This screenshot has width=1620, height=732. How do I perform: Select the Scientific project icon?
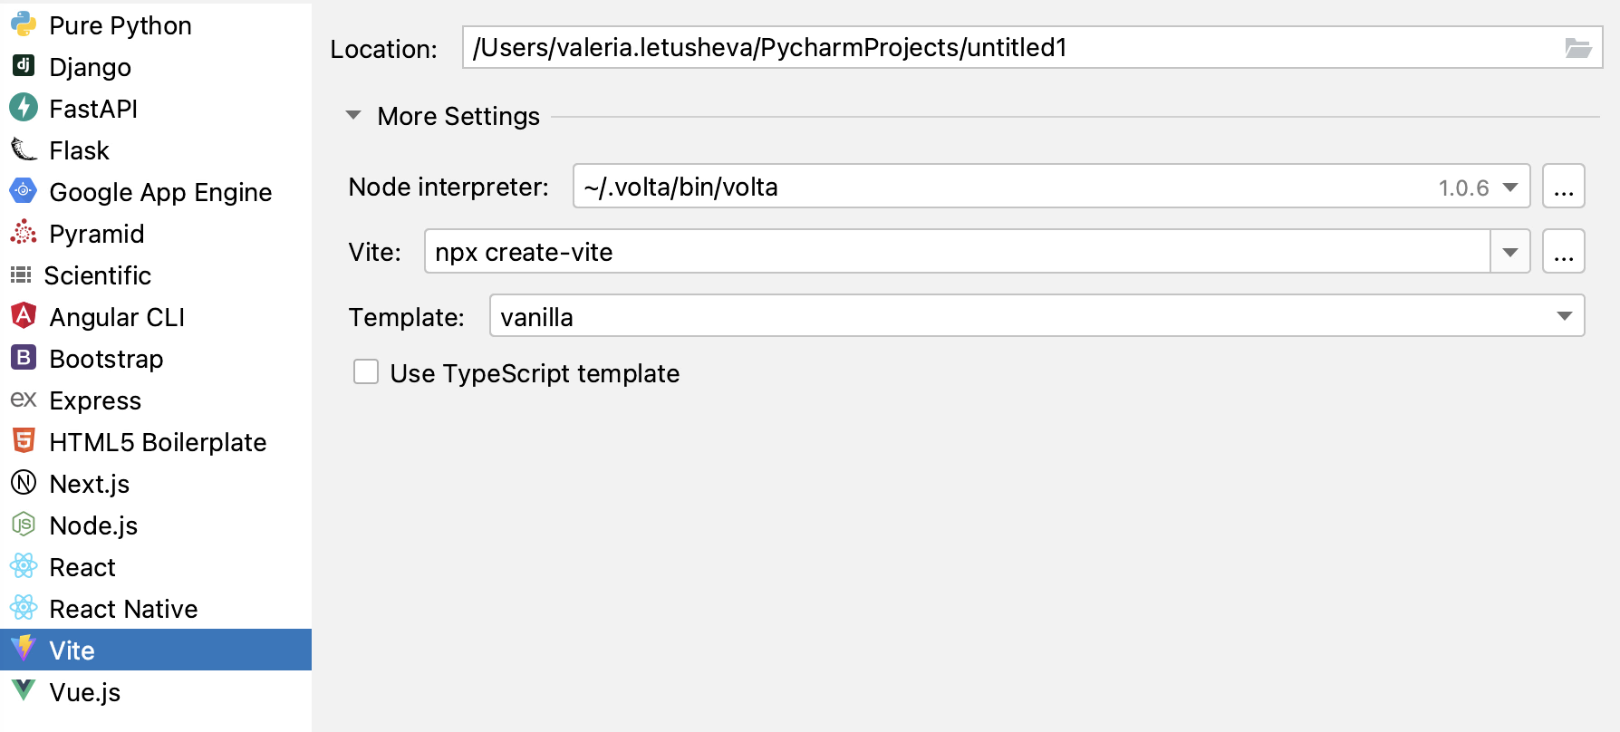(21, 274)
